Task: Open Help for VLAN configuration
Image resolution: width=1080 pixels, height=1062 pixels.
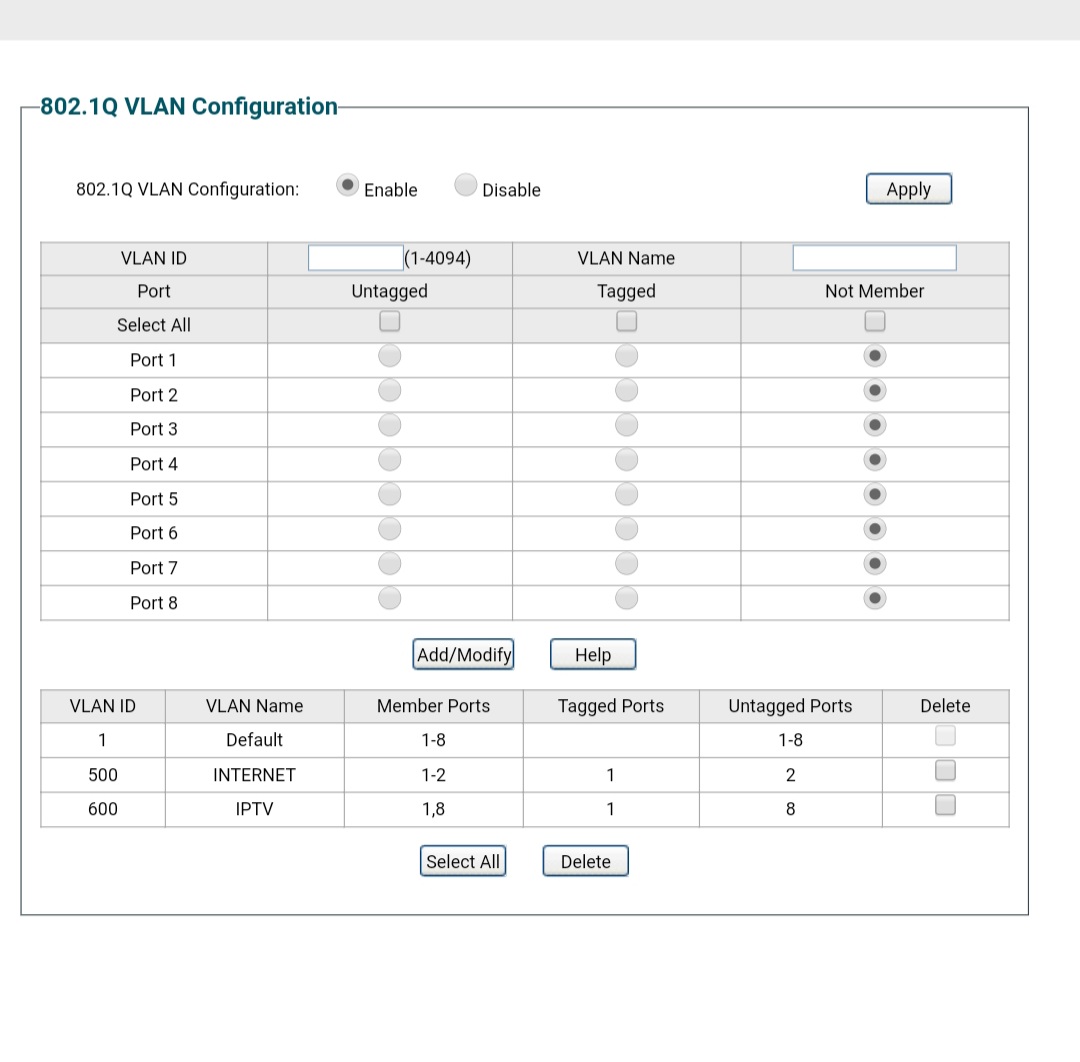Action: point(593,654)
